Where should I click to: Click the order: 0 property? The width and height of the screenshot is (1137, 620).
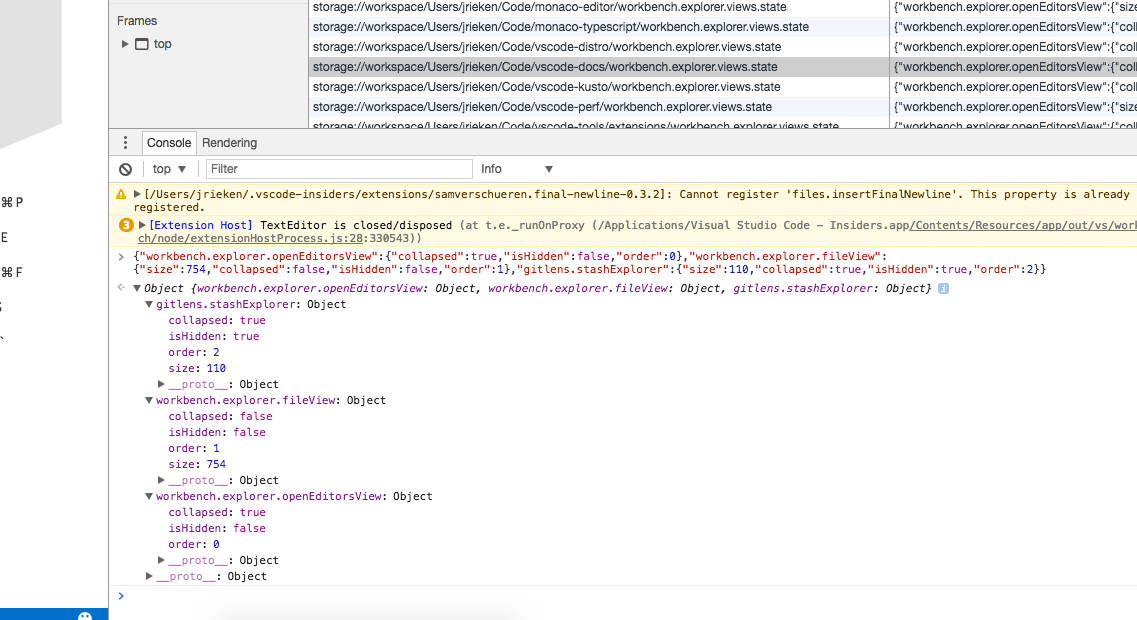pyautogui.click(x=194, y=545)
